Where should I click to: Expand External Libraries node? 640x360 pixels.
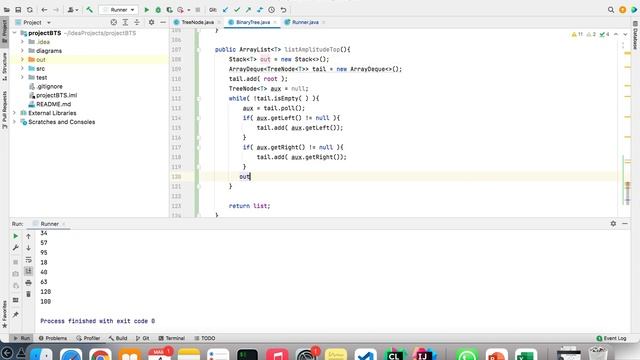coord(15,113)
